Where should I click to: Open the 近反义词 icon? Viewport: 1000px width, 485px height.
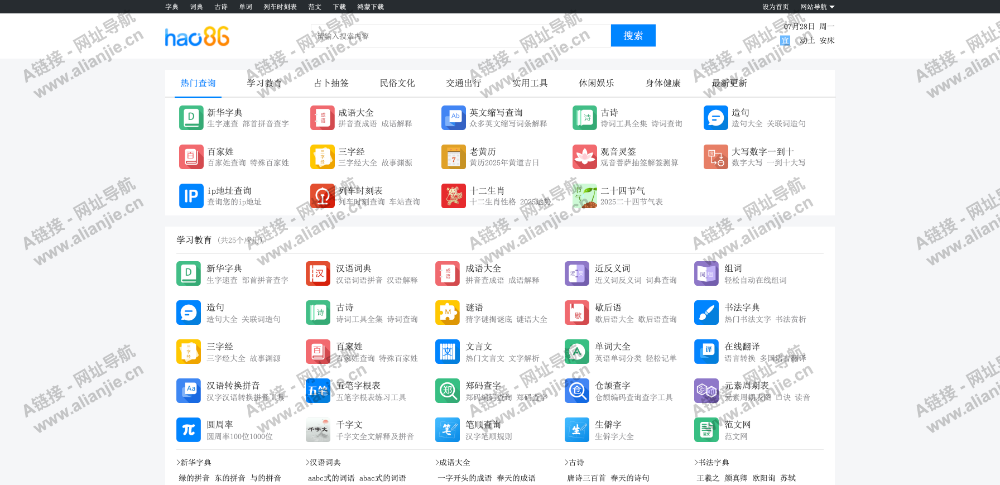tap(577, 274)
